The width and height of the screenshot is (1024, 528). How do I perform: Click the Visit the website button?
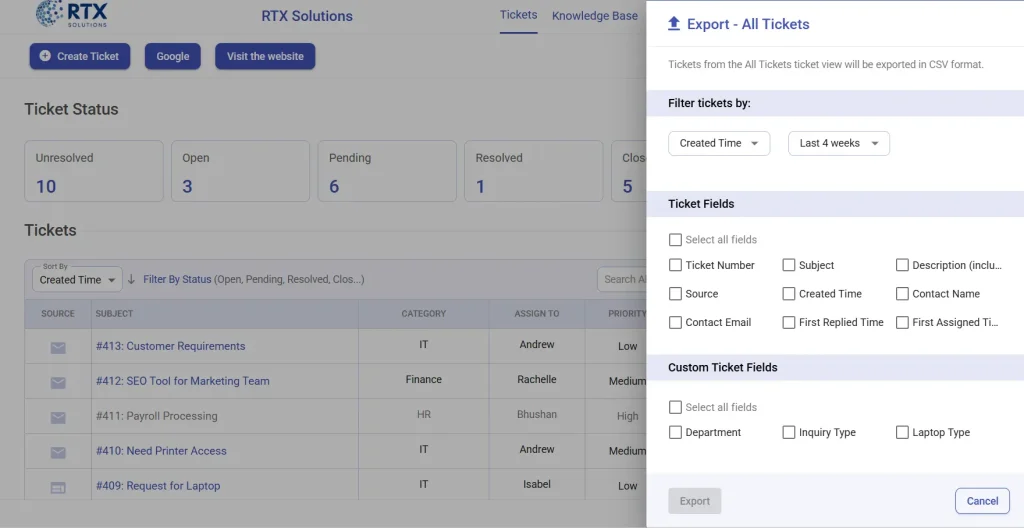pos(265,56)
